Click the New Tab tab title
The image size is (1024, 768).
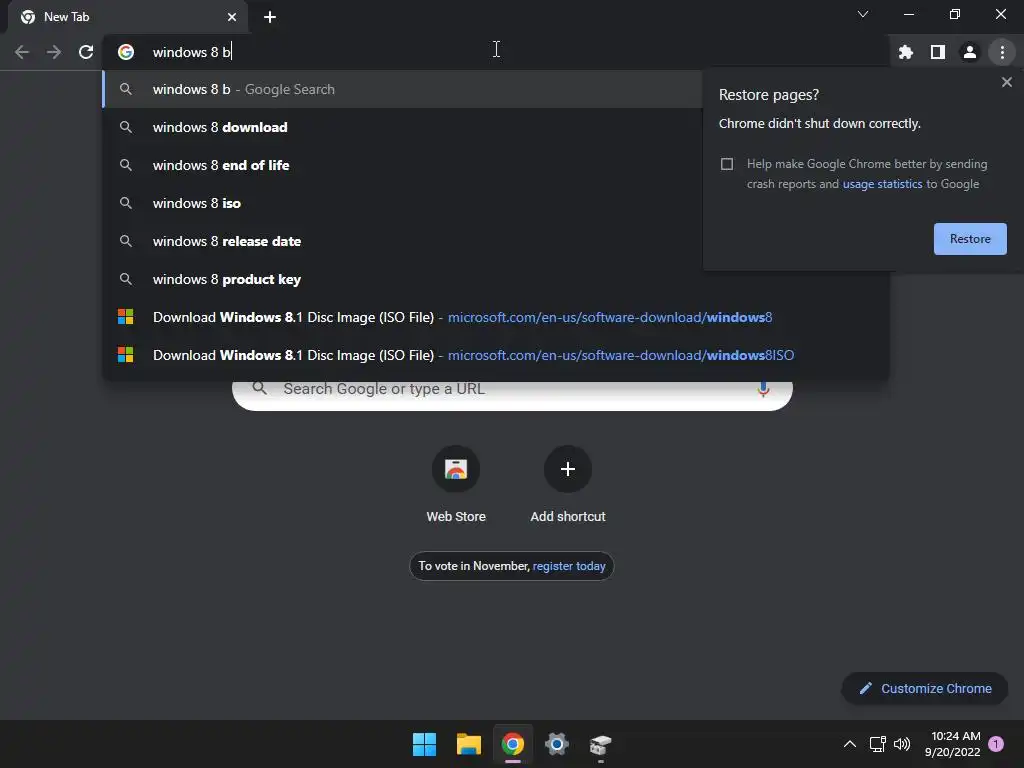67,17
